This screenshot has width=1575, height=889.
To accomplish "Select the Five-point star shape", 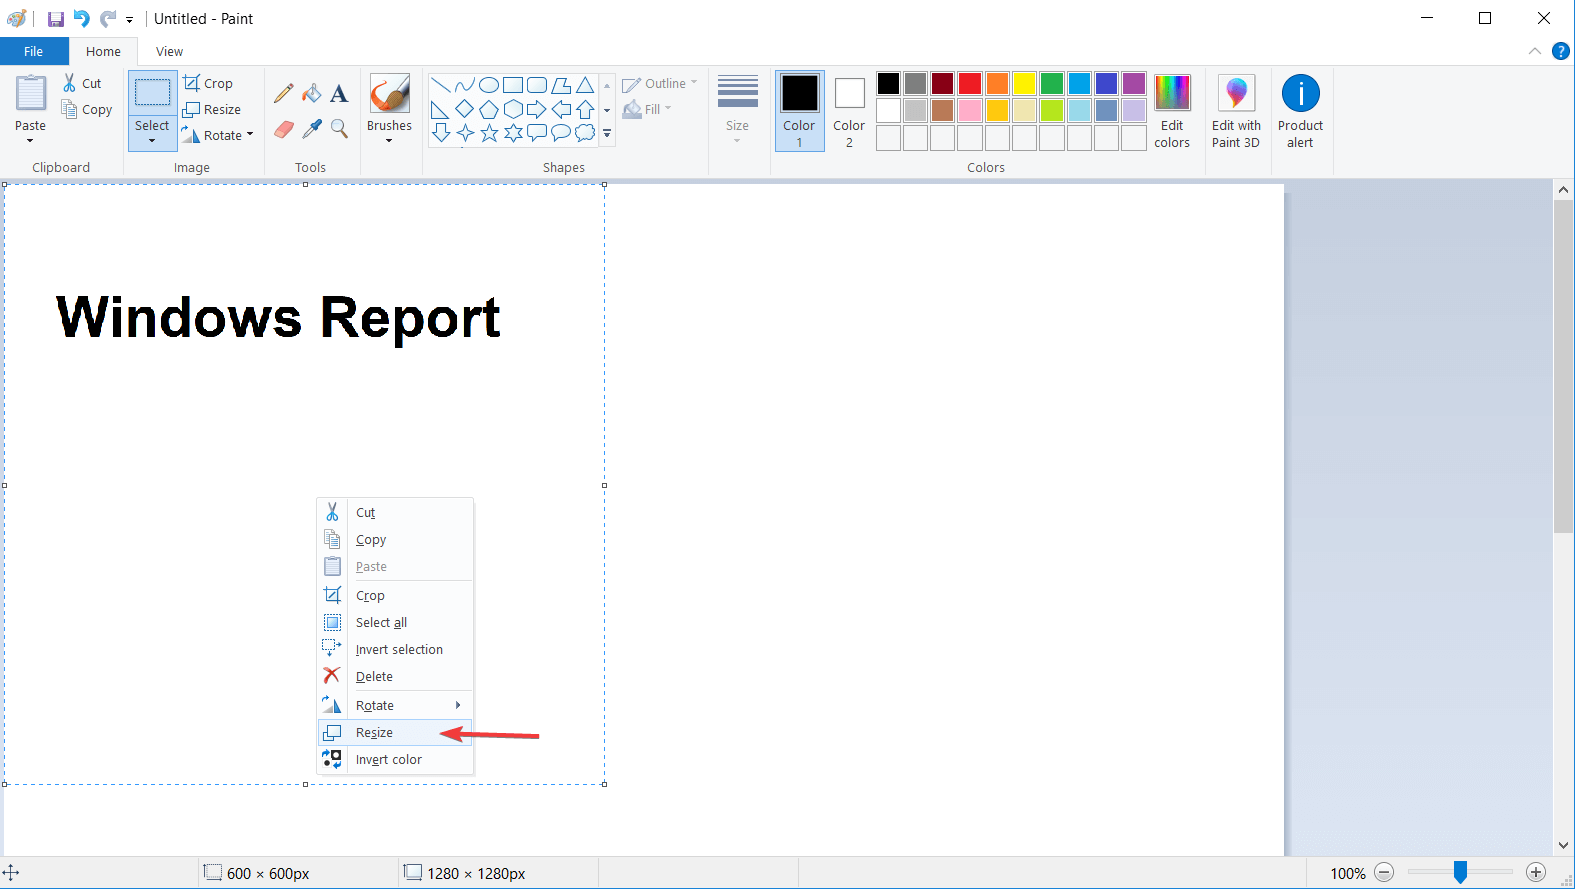I will pos(489,133).
